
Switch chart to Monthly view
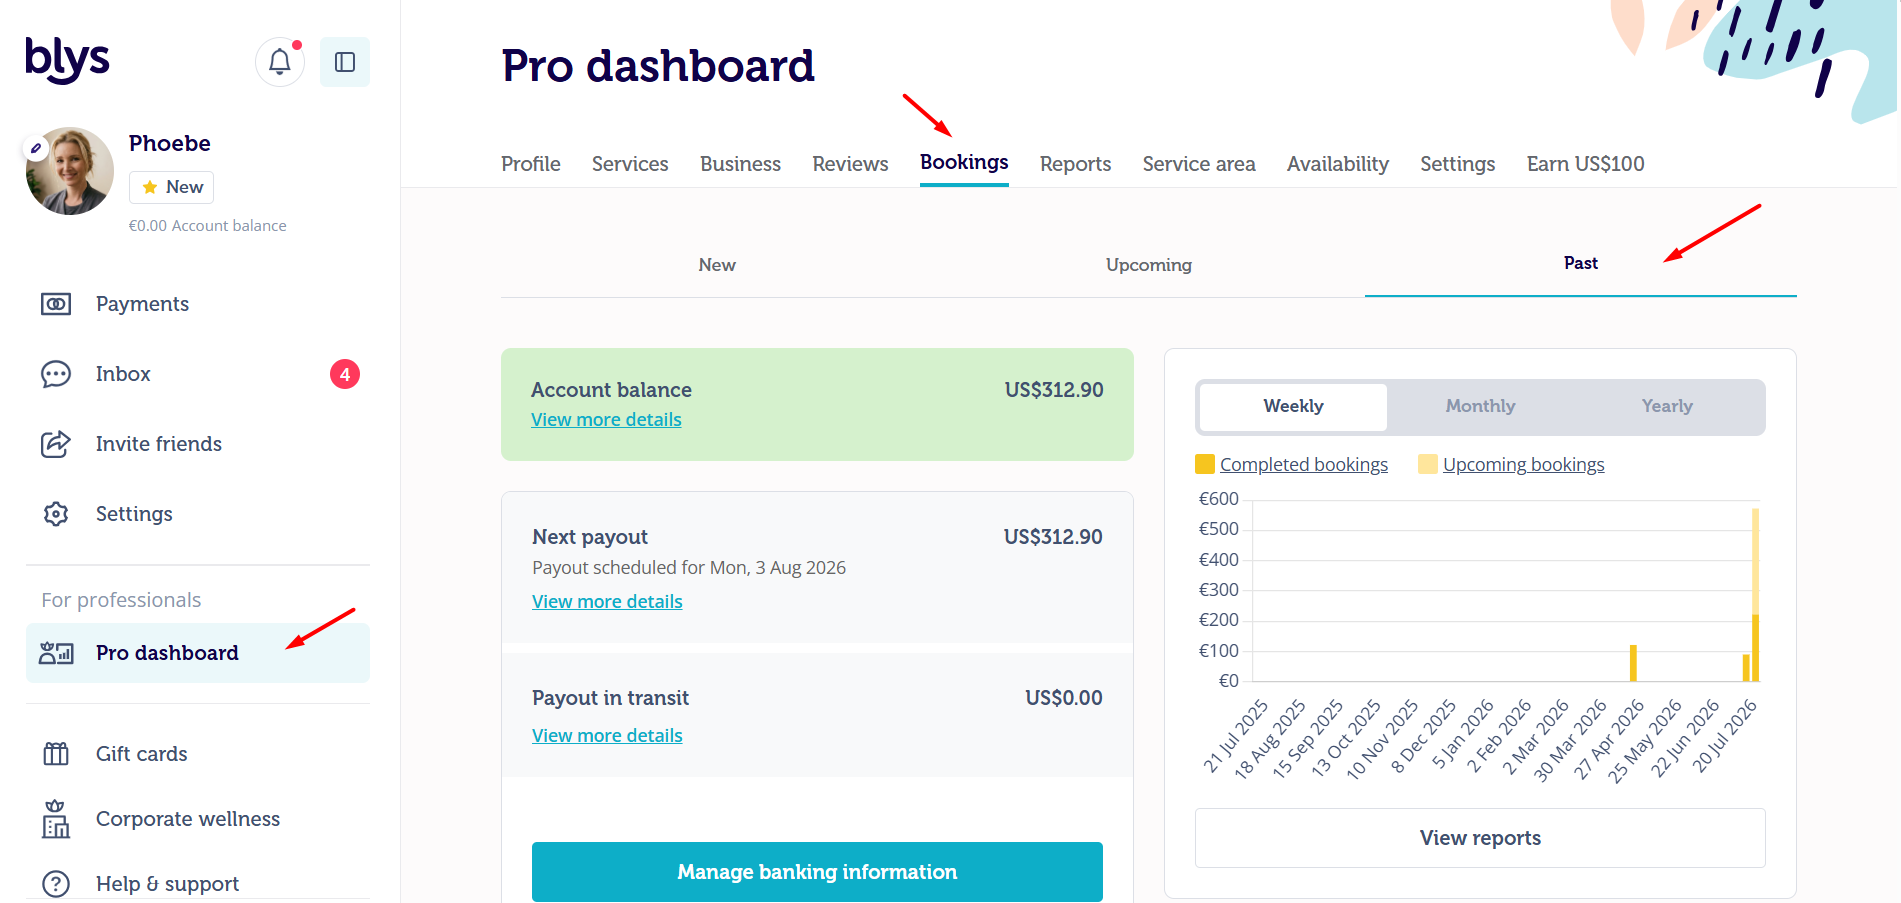(x=1480, y=407)
